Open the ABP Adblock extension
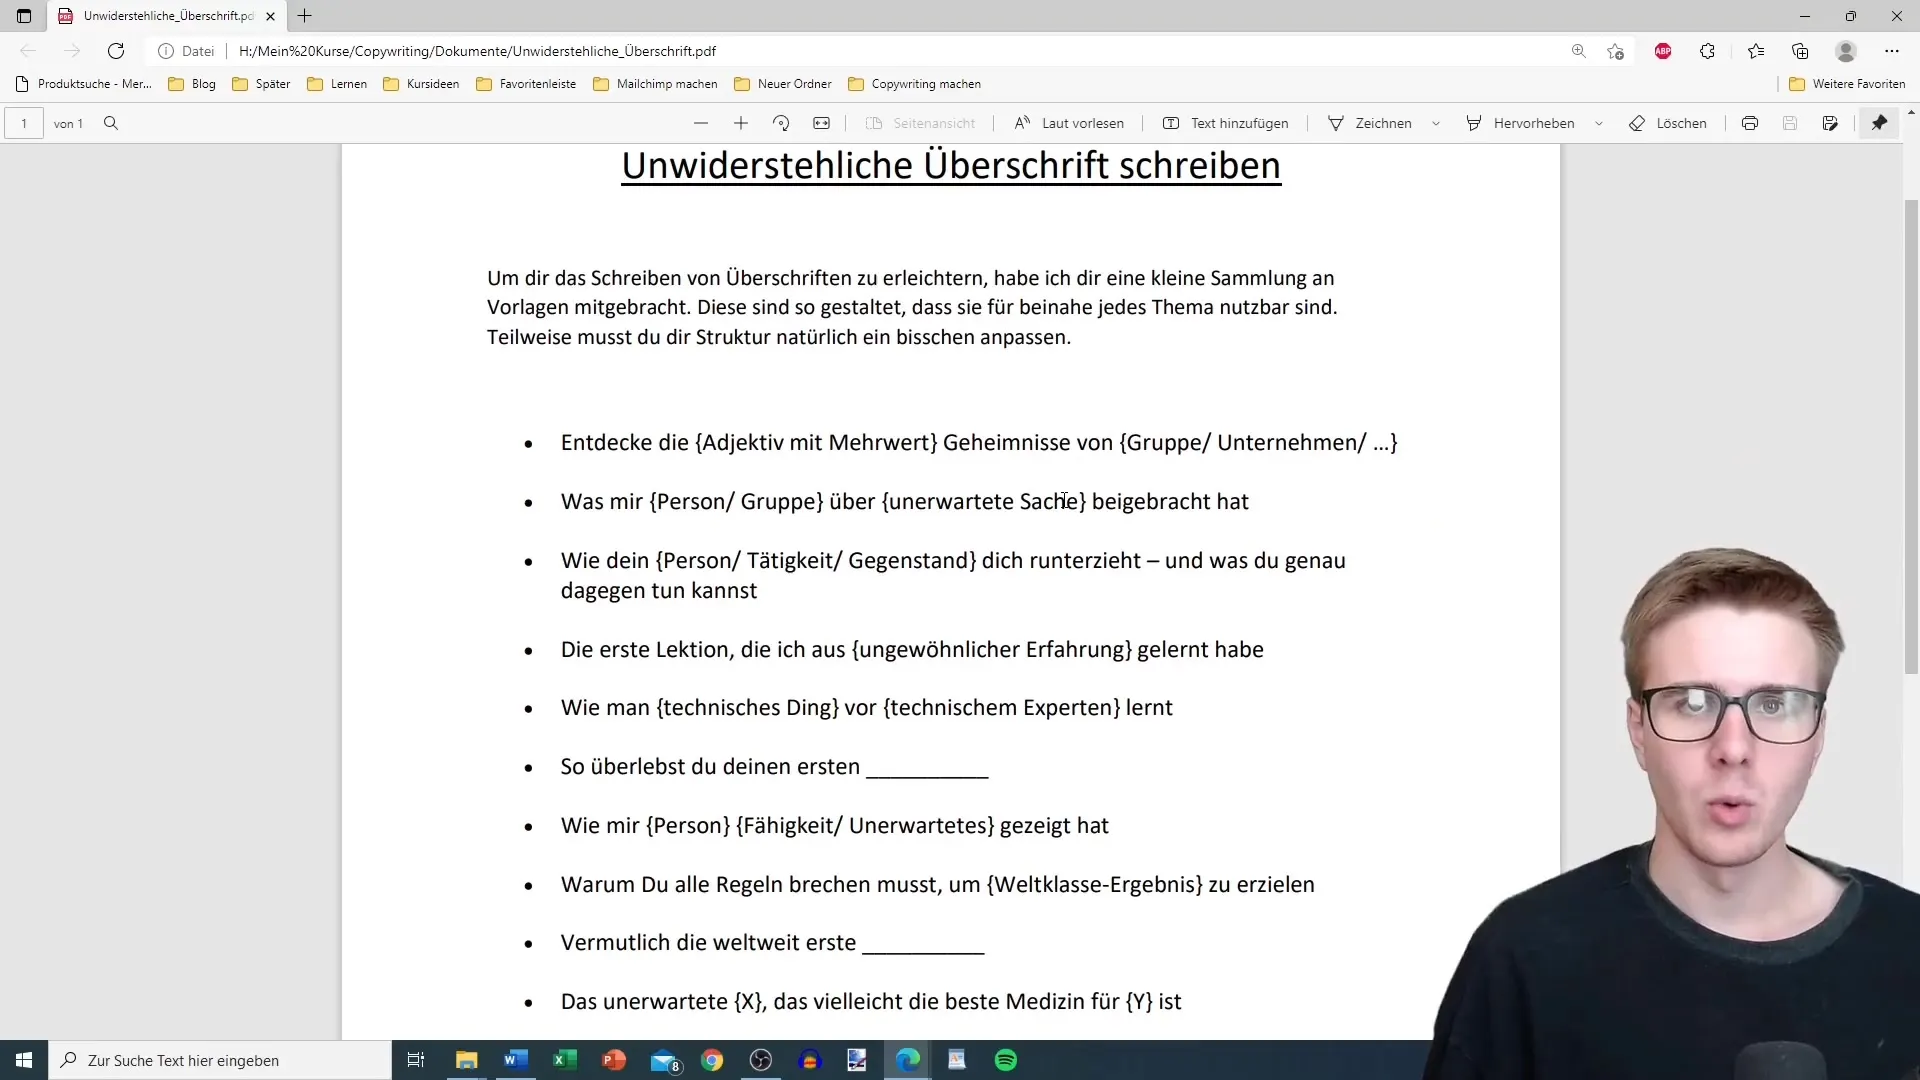This screenshot has height=1080, width=1920. click(1663, 51)
